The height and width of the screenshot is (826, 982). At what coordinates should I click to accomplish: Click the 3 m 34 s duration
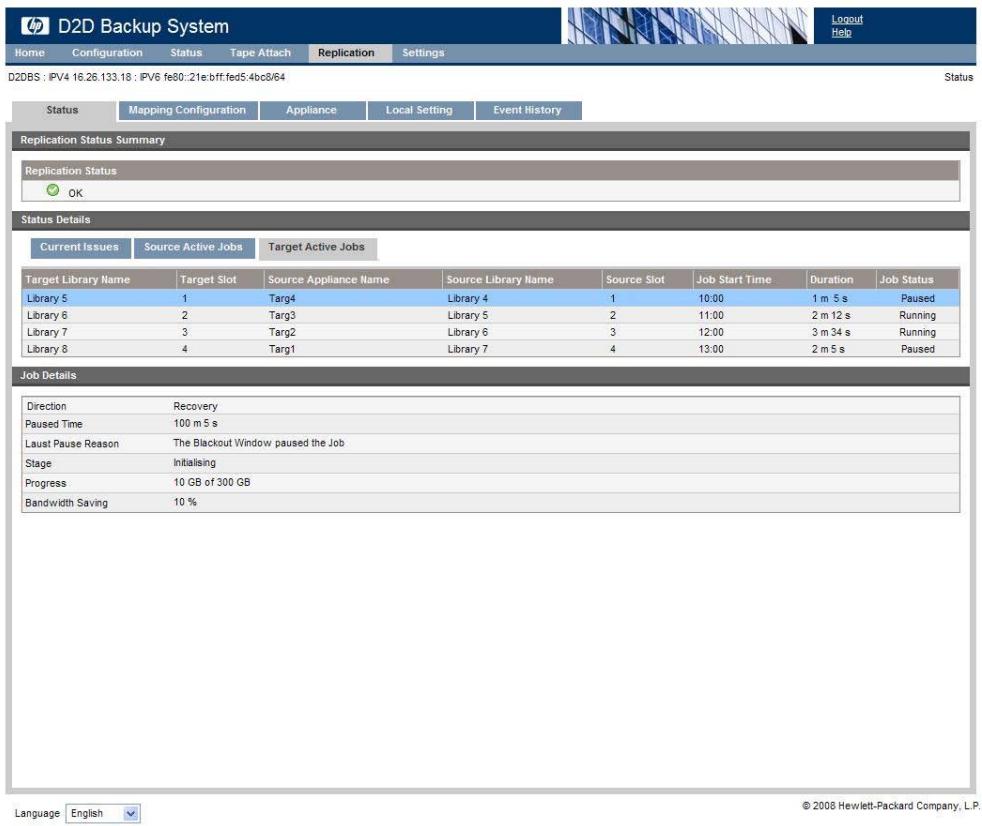pyautogui.click(x=831, y=333)
